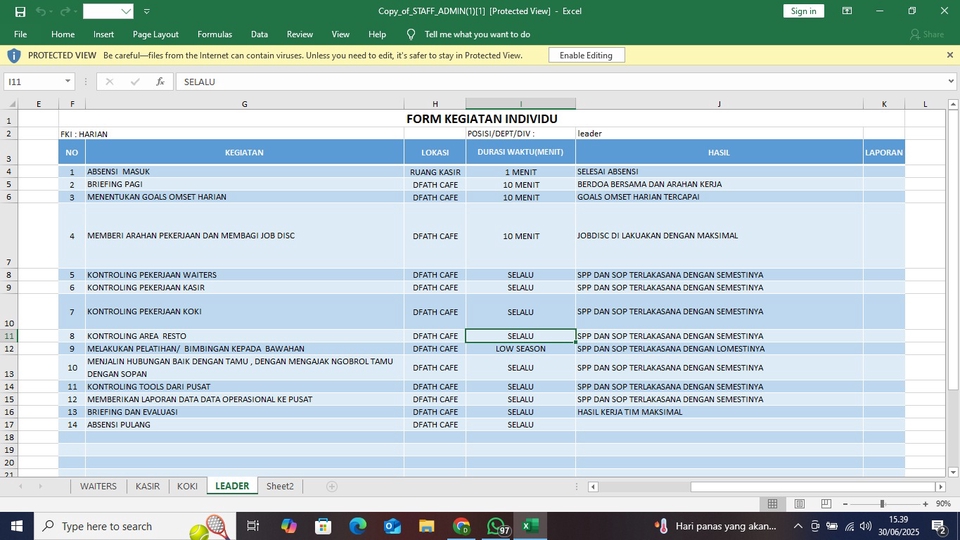Viewport: 960px width, 540px height.
Task: Switch to Page Layout view icon
Action: [800, 503]
